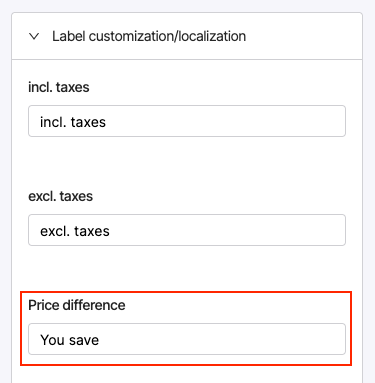
Task: Click the incl. taxes field label
Action: (59, 87)
